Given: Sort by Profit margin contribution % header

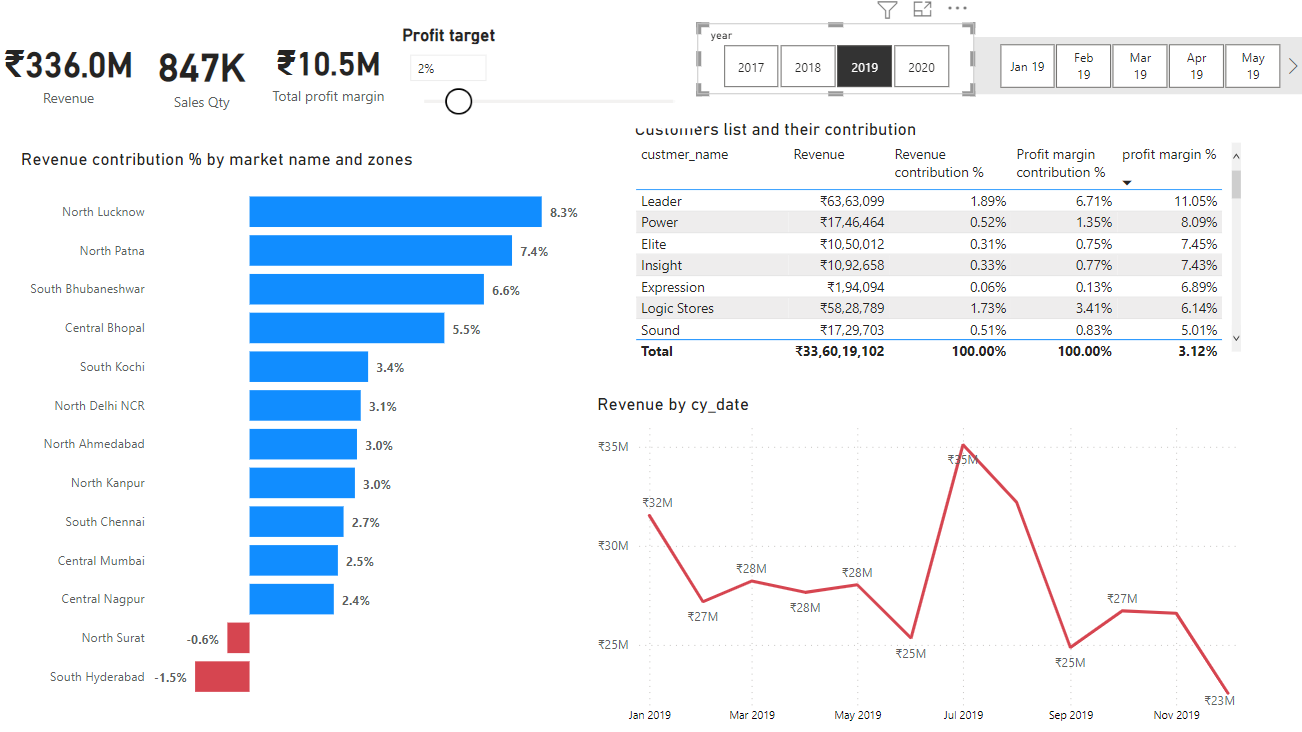Looking at the screenshot, I should pos(1061,163).
